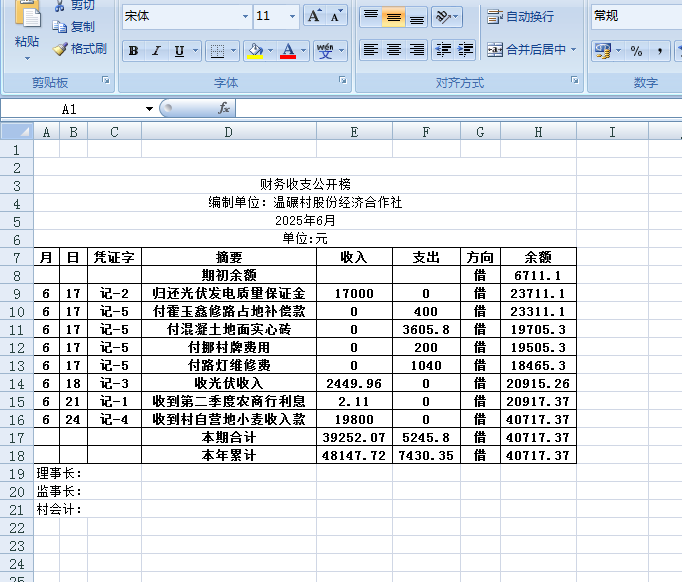
Task: Apply center horizontal alignment
Action: 394,50
